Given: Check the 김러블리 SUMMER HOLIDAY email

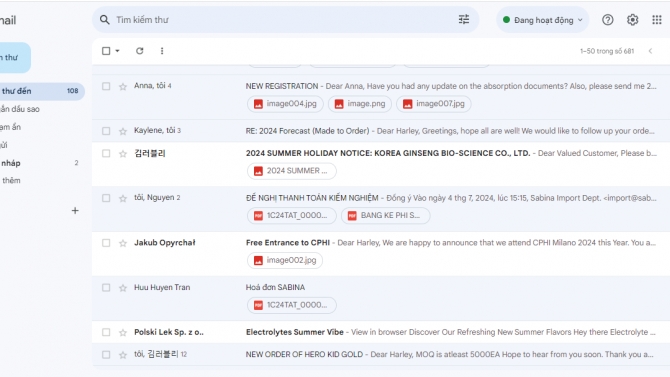Looking at the screenshot, I should point(106,153).
